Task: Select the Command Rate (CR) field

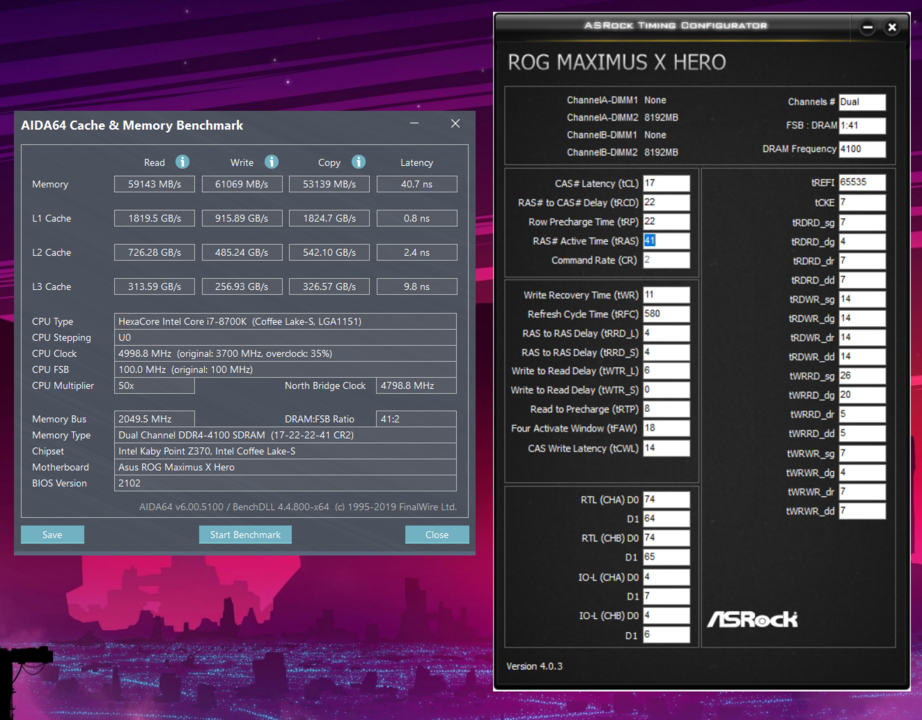Action: click(666, 260)
